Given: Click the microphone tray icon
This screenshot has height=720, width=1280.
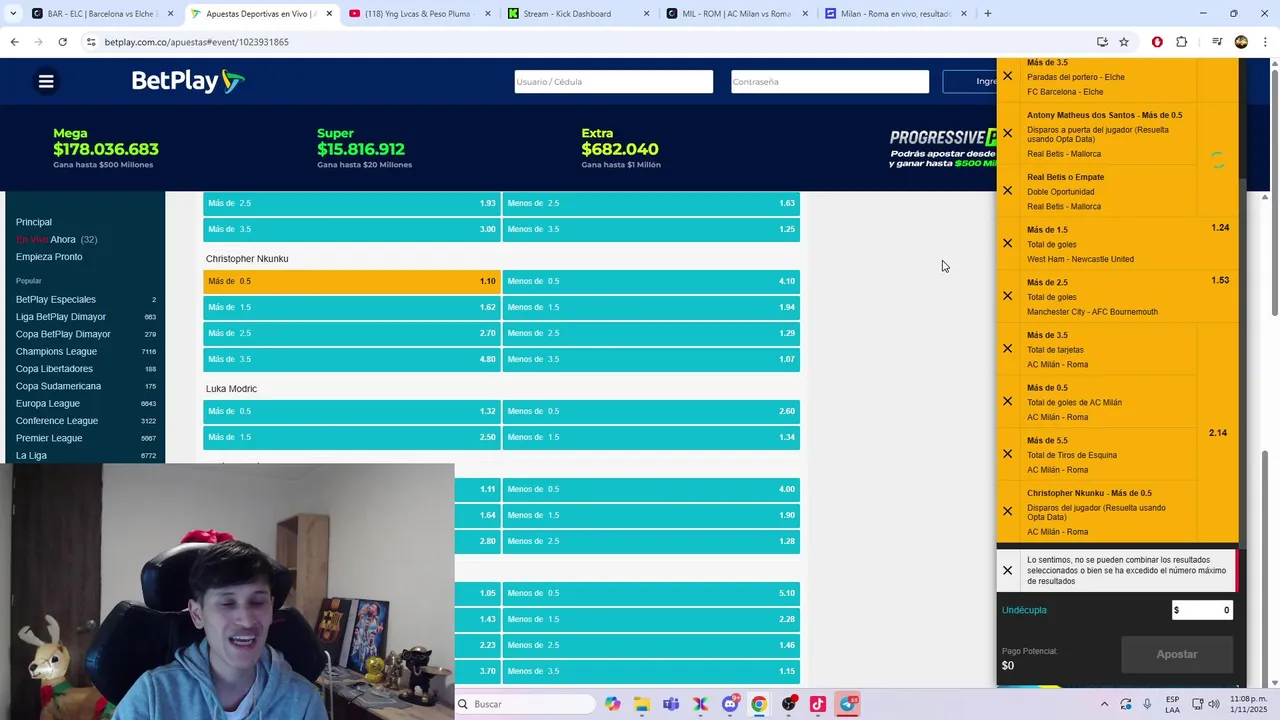Looking at the screenshot, I should pyautogui.click(x=1147, y=704).
